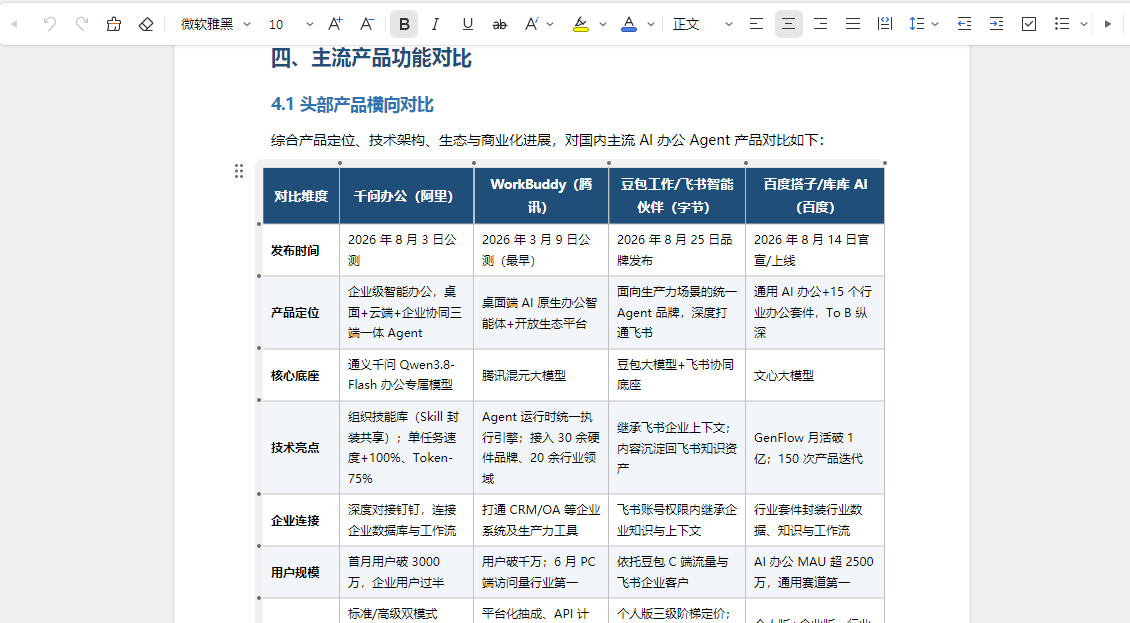The image size is (1130, 623).
Task: Decrease font size with A- icon
Action: pyautogui.click(x=367, y=24)
